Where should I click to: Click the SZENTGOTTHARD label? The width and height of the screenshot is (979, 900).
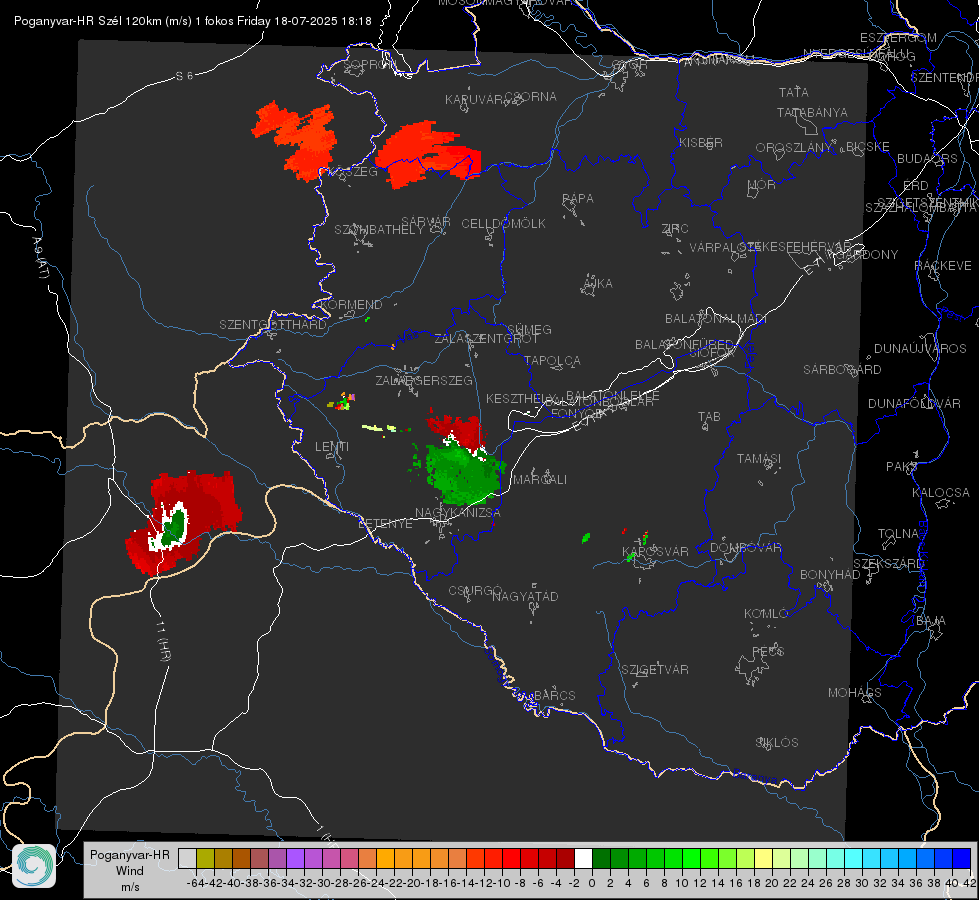point(273,324)
